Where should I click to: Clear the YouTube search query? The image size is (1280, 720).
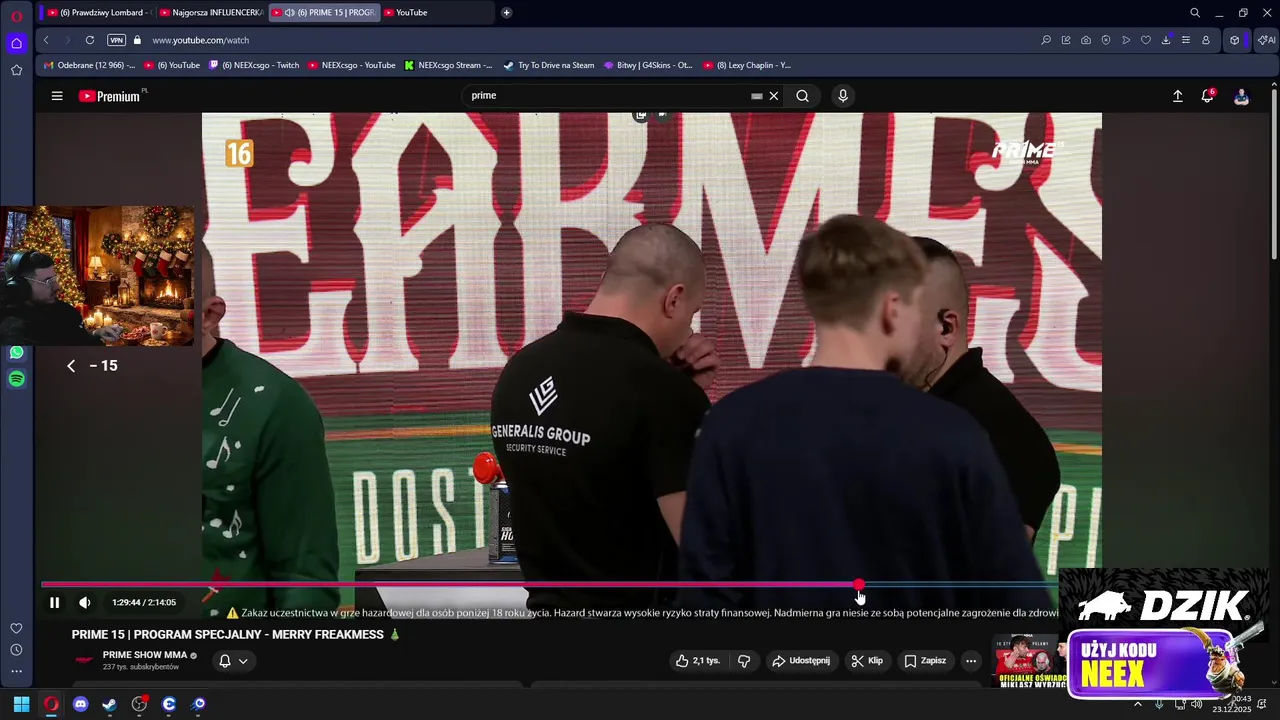point(773,96)
